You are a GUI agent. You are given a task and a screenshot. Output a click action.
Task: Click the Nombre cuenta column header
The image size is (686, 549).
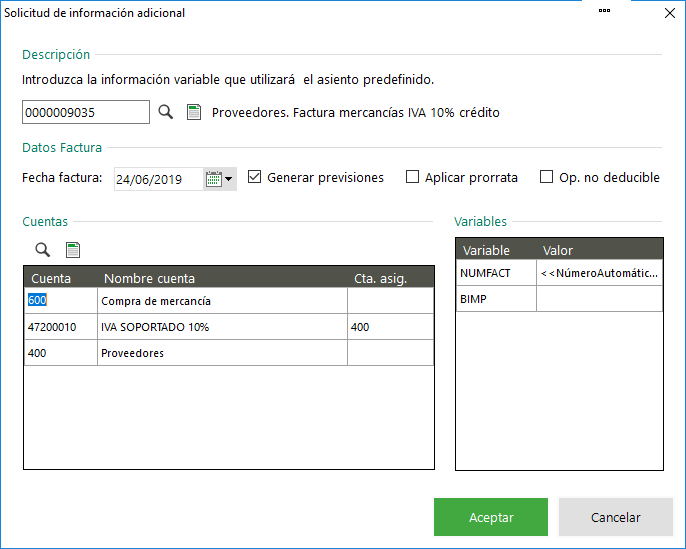pyautogui.click(x=222, y=278)
